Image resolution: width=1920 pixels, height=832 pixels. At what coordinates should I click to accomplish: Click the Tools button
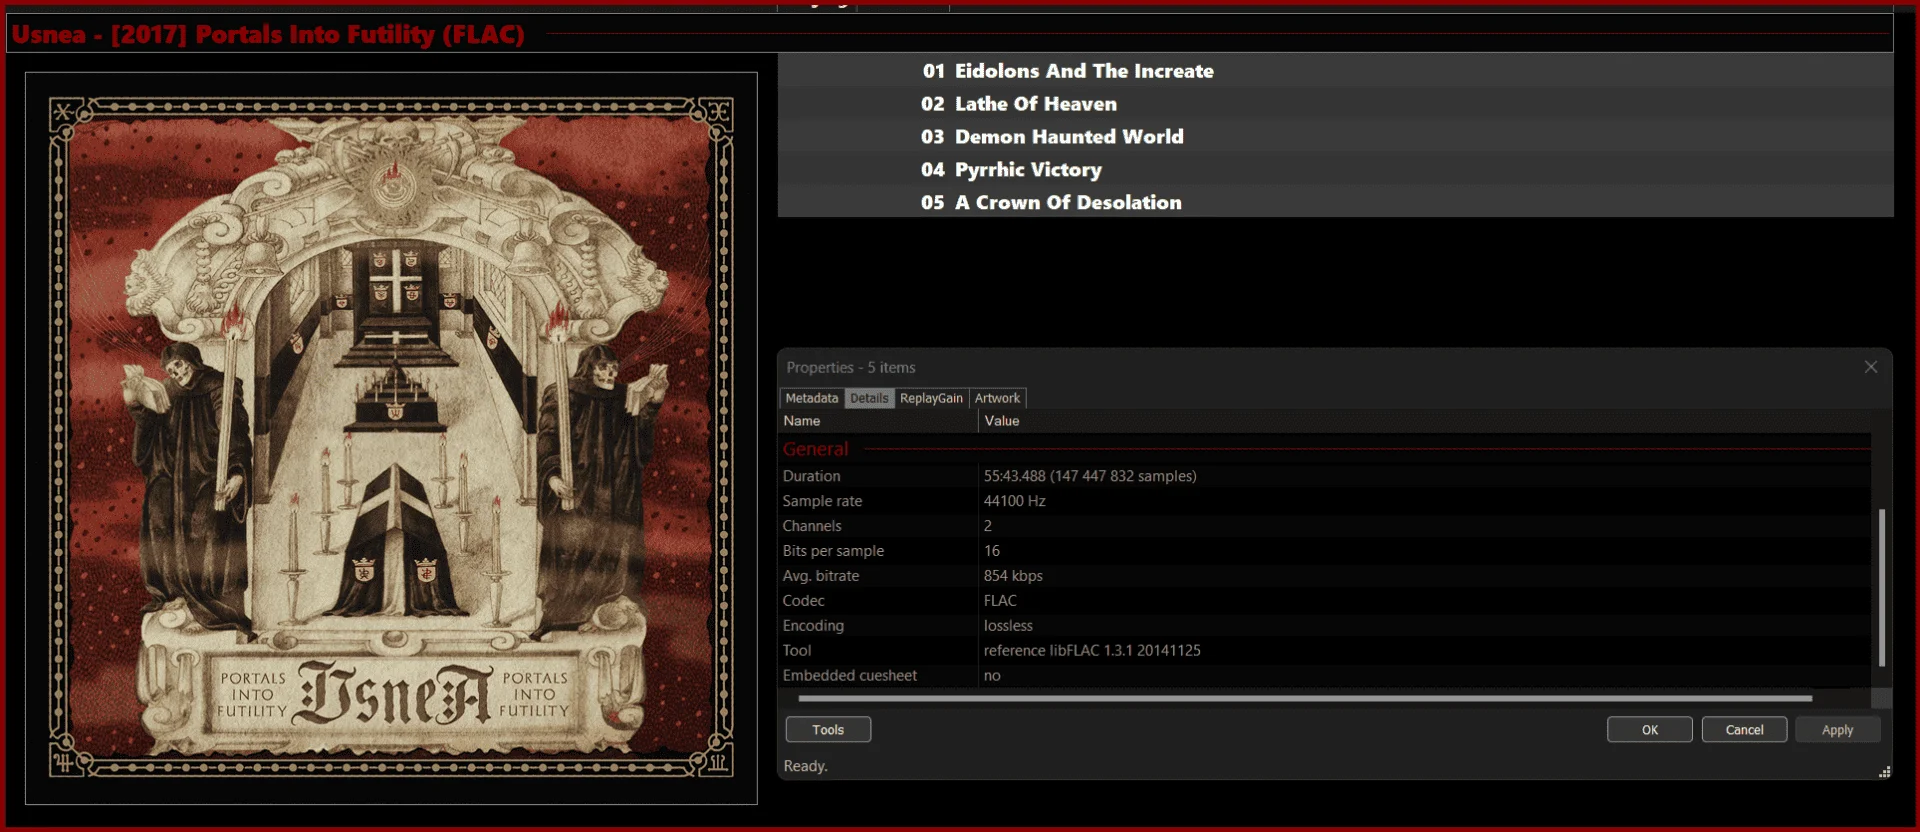828,730
